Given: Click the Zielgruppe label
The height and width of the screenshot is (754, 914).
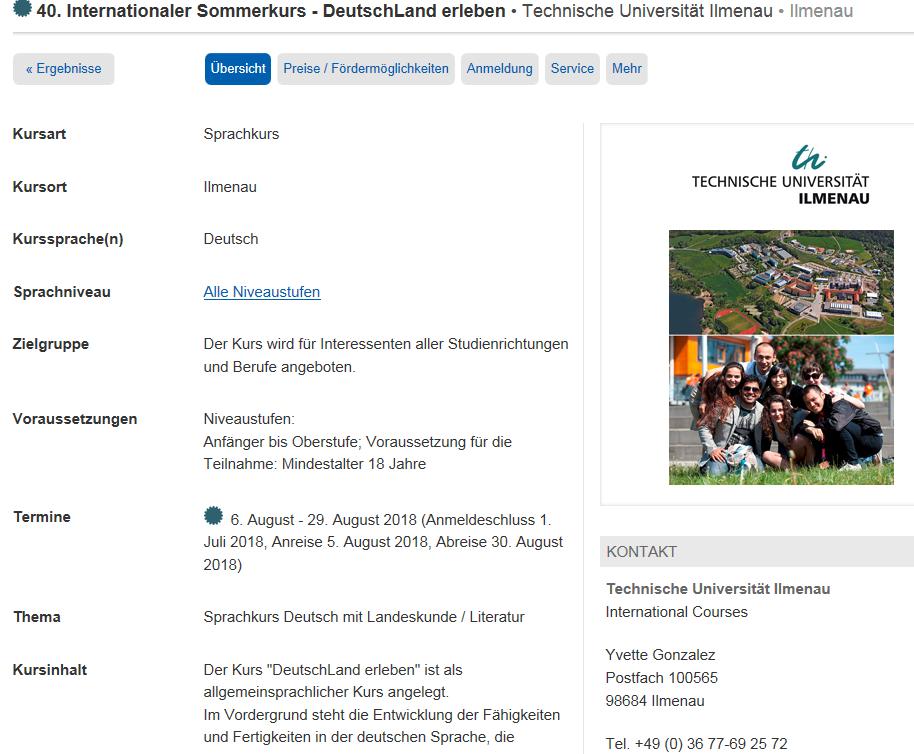Looking at the screenshot, I should [51, 344].
